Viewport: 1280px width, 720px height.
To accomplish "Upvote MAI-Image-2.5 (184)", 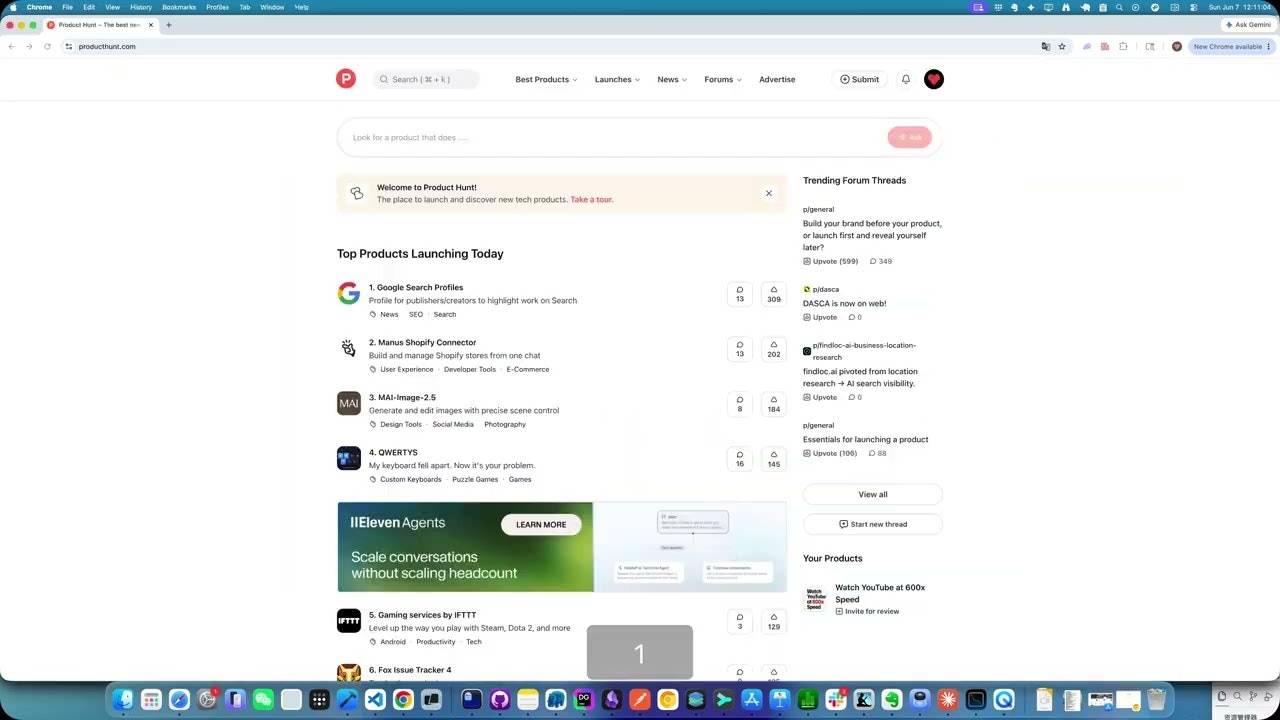I will pyautogui.click(x=774, y=404).
